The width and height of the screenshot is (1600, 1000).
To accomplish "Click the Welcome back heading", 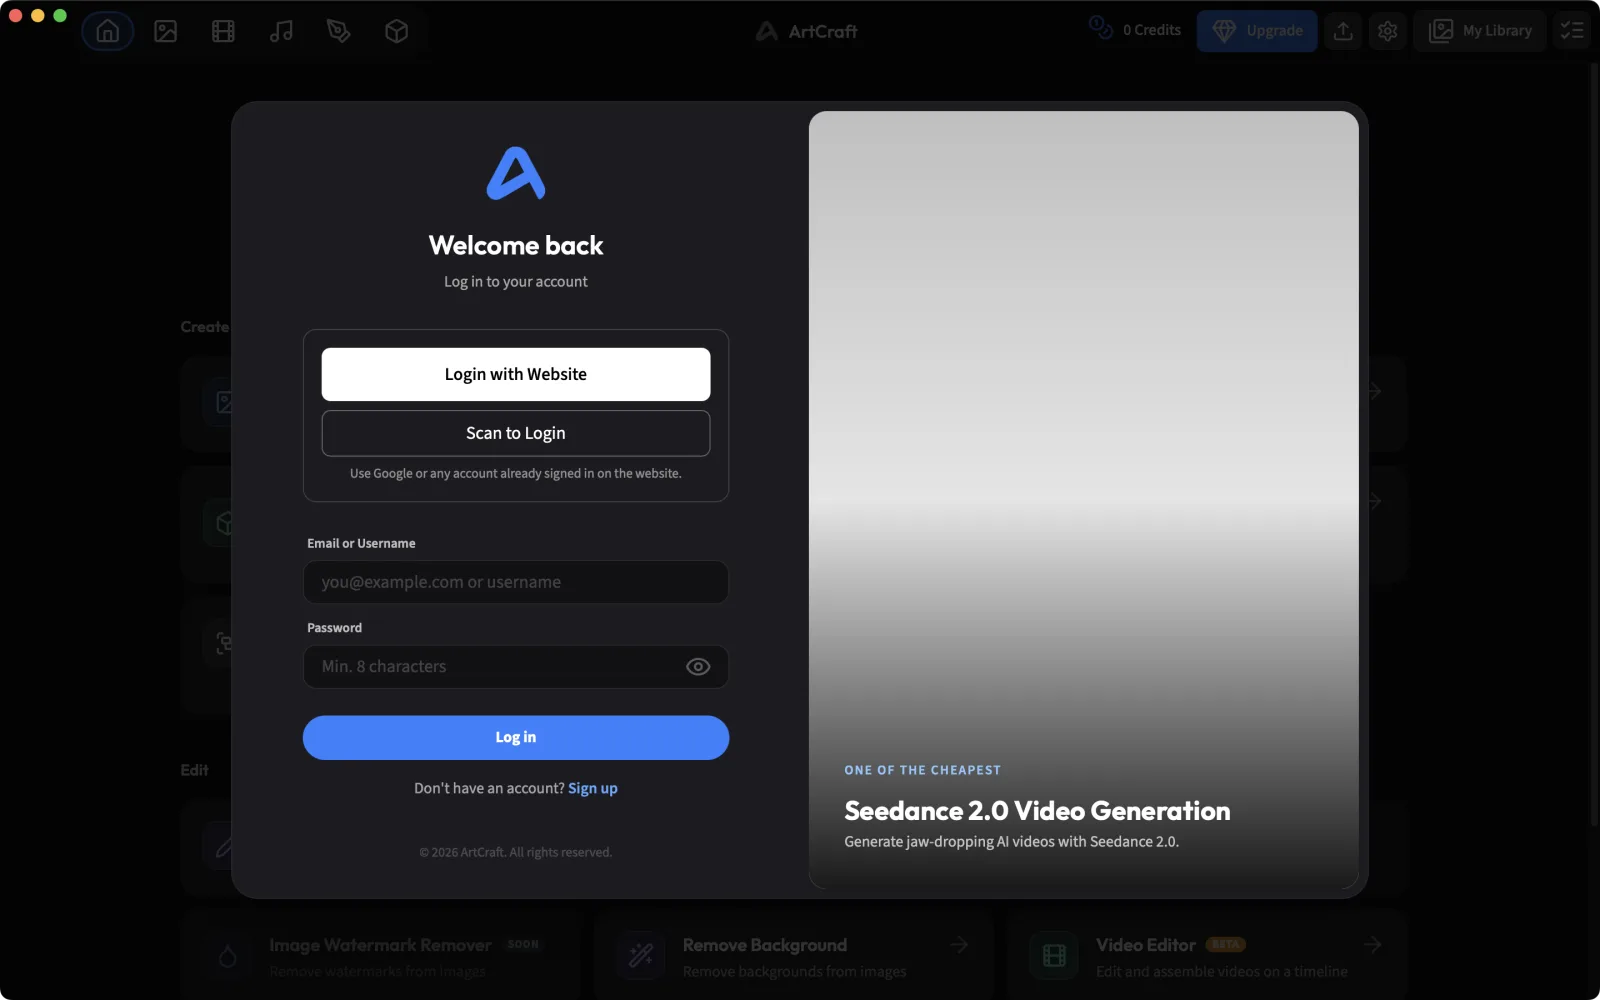I will point(516,245).
